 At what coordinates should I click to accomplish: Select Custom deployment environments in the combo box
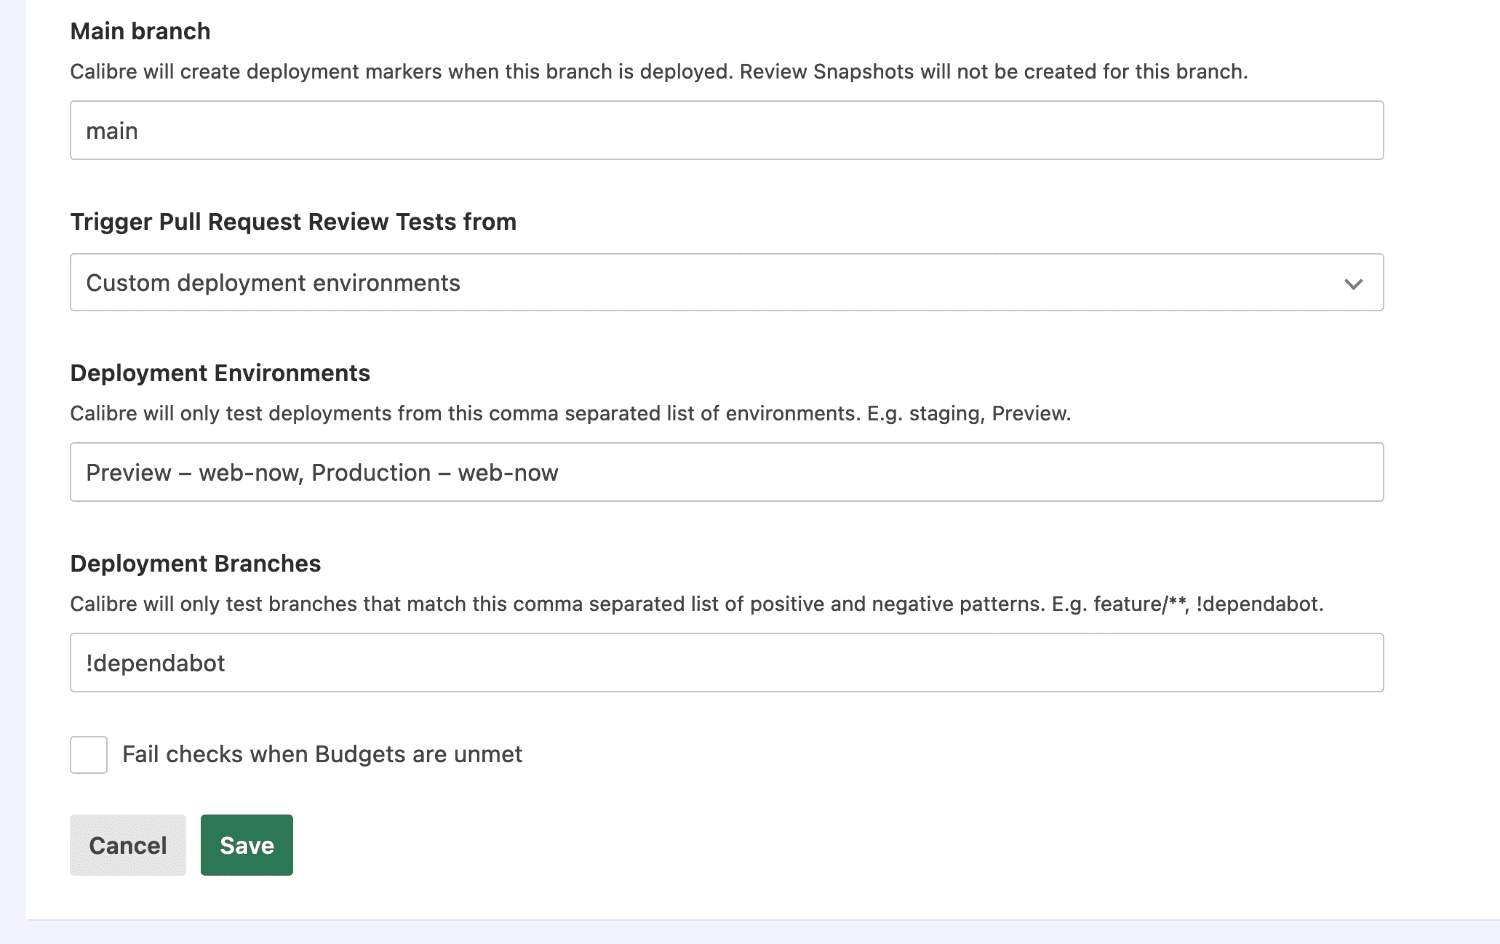(x=272, y=283)
